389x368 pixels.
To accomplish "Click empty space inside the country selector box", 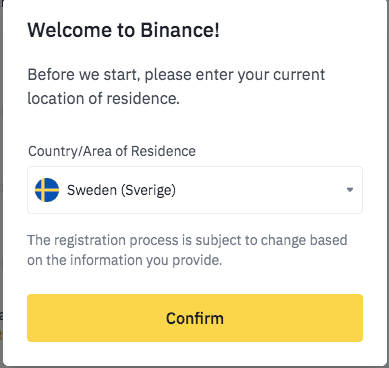I will 260,190.
